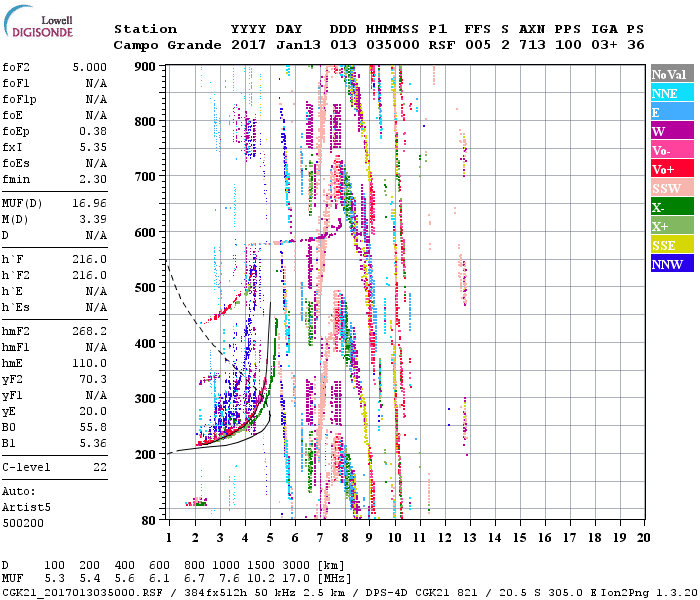700x600 pixels.
Task: Click the 900 mark on height axis
Action: (x=146, y=67)
